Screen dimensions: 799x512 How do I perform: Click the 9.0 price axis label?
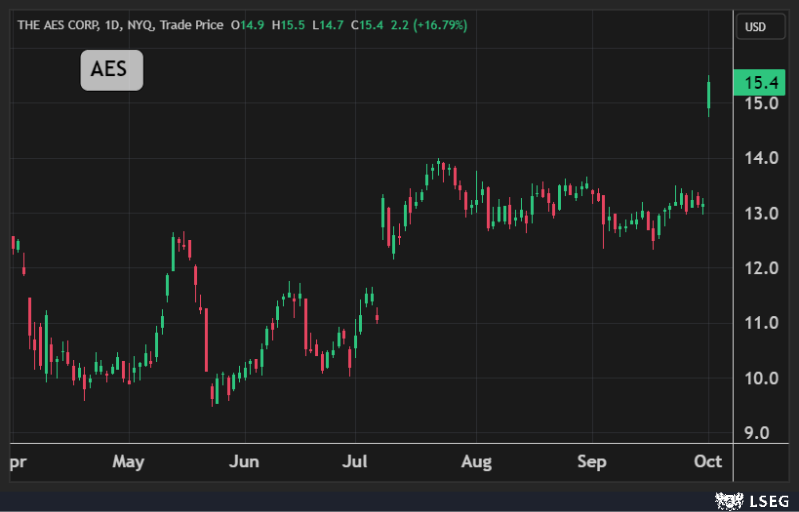point(755,434)
